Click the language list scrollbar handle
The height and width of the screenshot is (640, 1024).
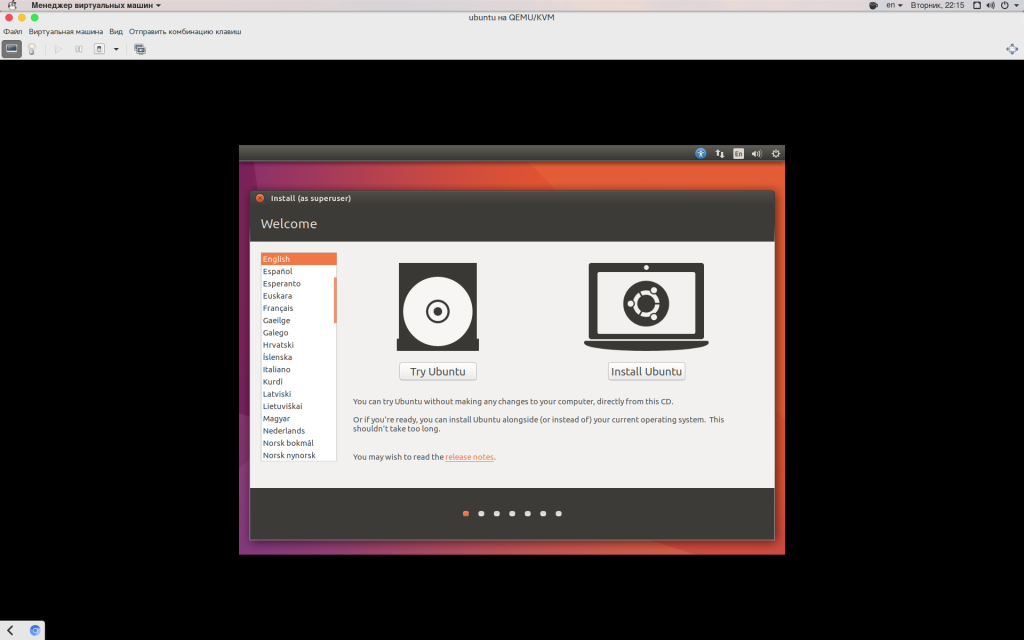pos(335,300)
